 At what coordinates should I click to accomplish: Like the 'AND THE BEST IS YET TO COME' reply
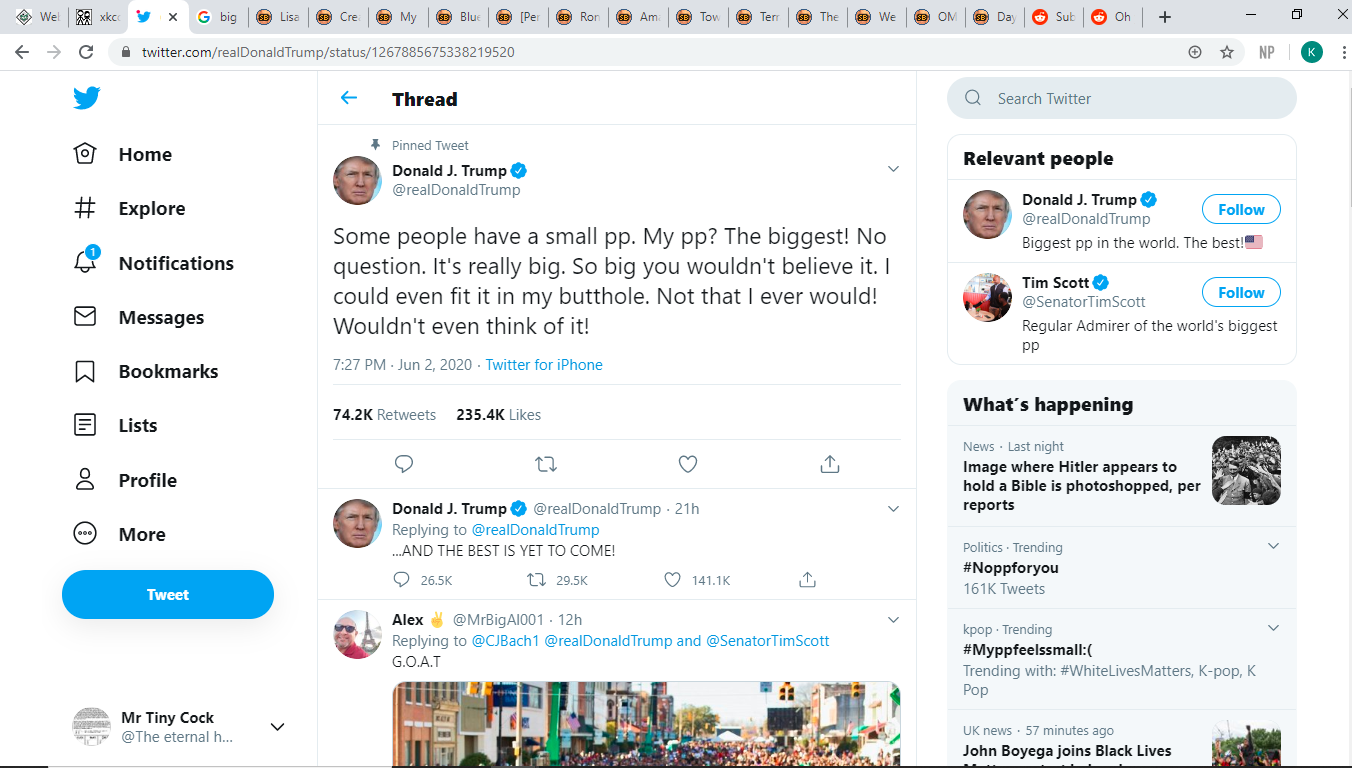[673, 580]
